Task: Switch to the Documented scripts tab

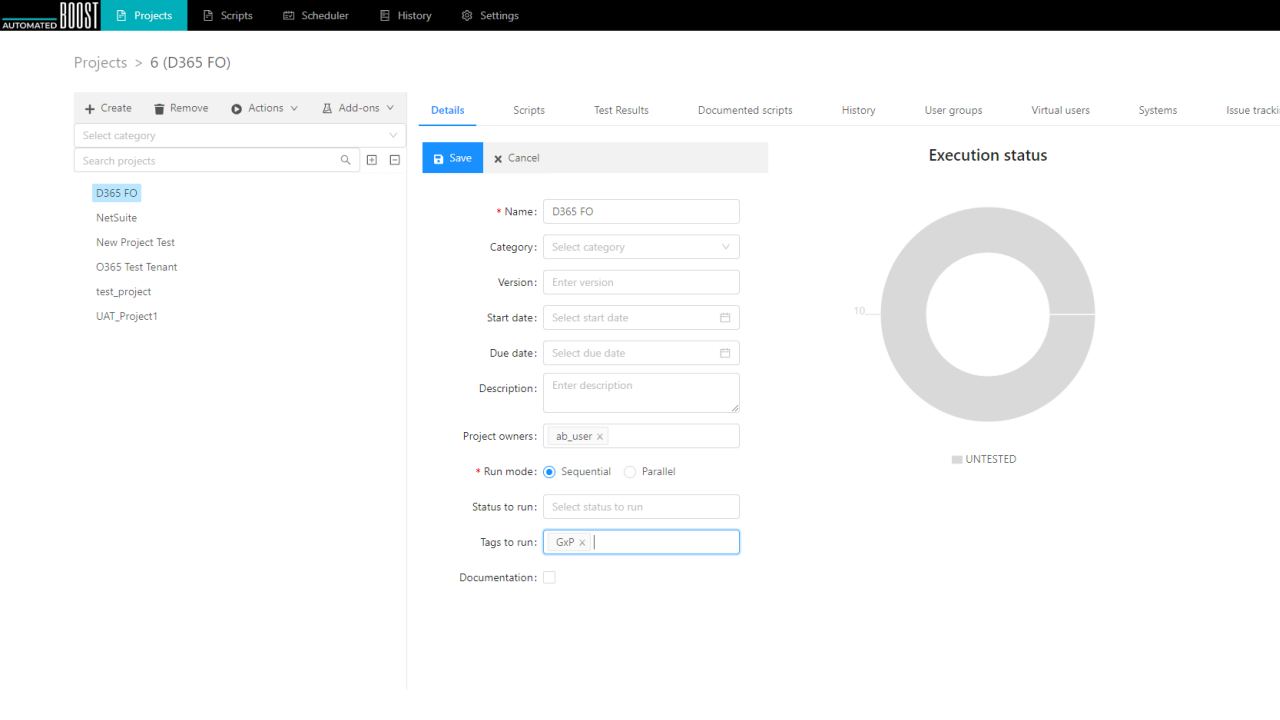Action: tap(745, 110)
